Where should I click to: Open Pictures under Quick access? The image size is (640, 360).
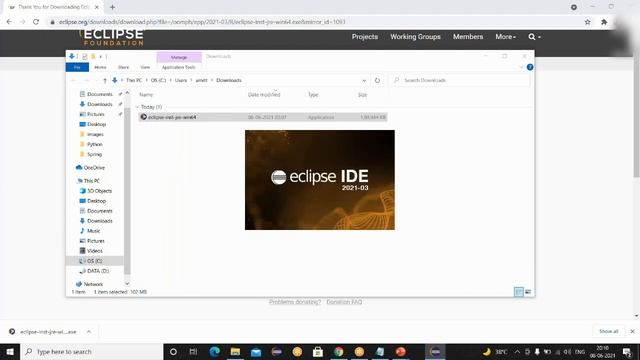pyautogui.click(x=96, y=114)
